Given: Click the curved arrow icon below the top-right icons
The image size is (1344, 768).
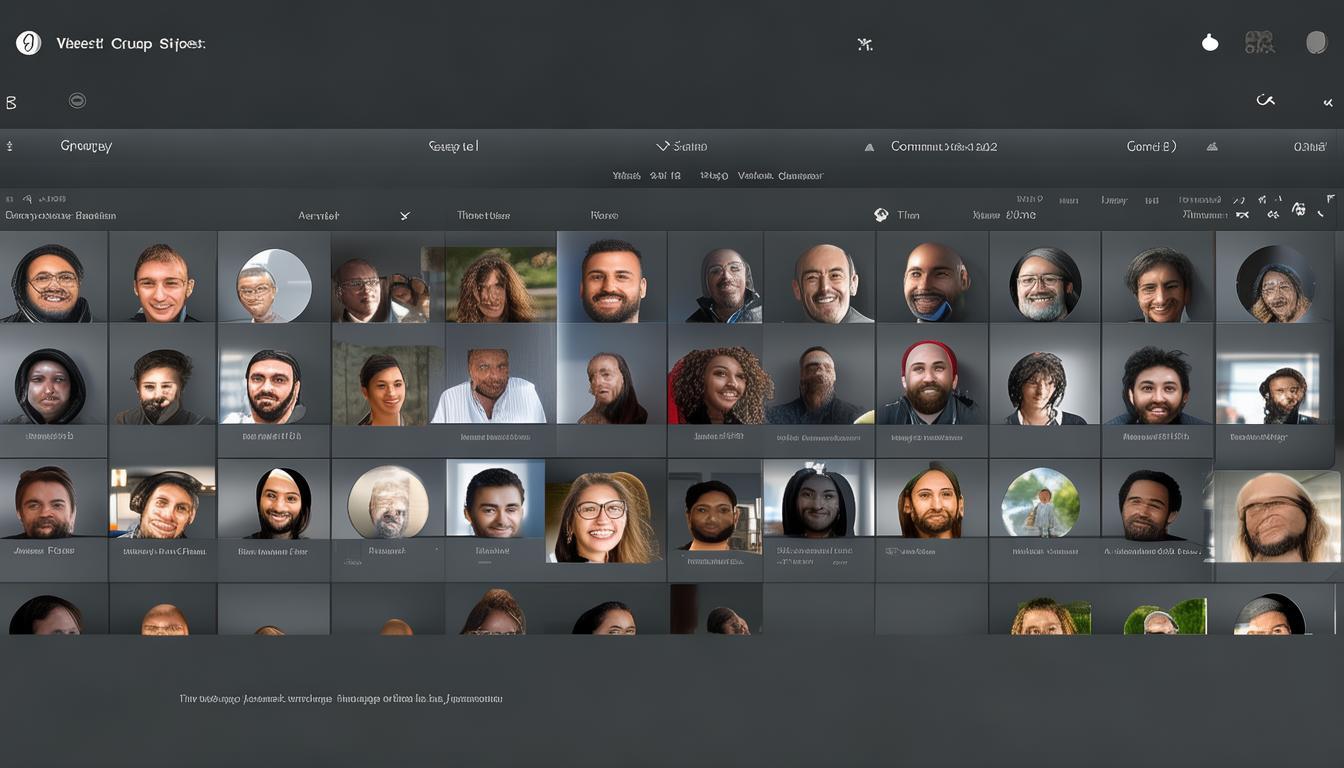Looking at the screenshot, I should 1266,101.
